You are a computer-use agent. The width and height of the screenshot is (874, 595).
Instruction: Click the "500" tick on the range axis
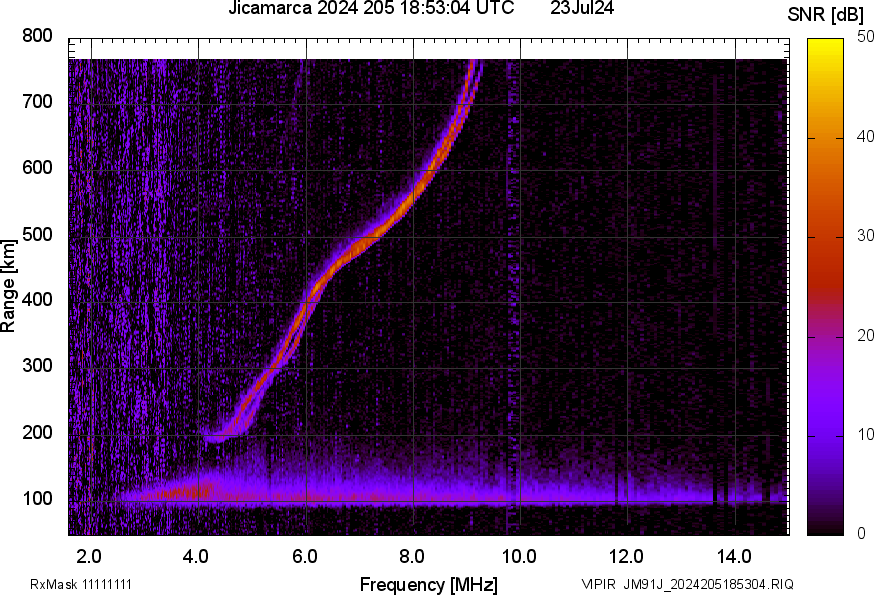click(x=37, y=235)
